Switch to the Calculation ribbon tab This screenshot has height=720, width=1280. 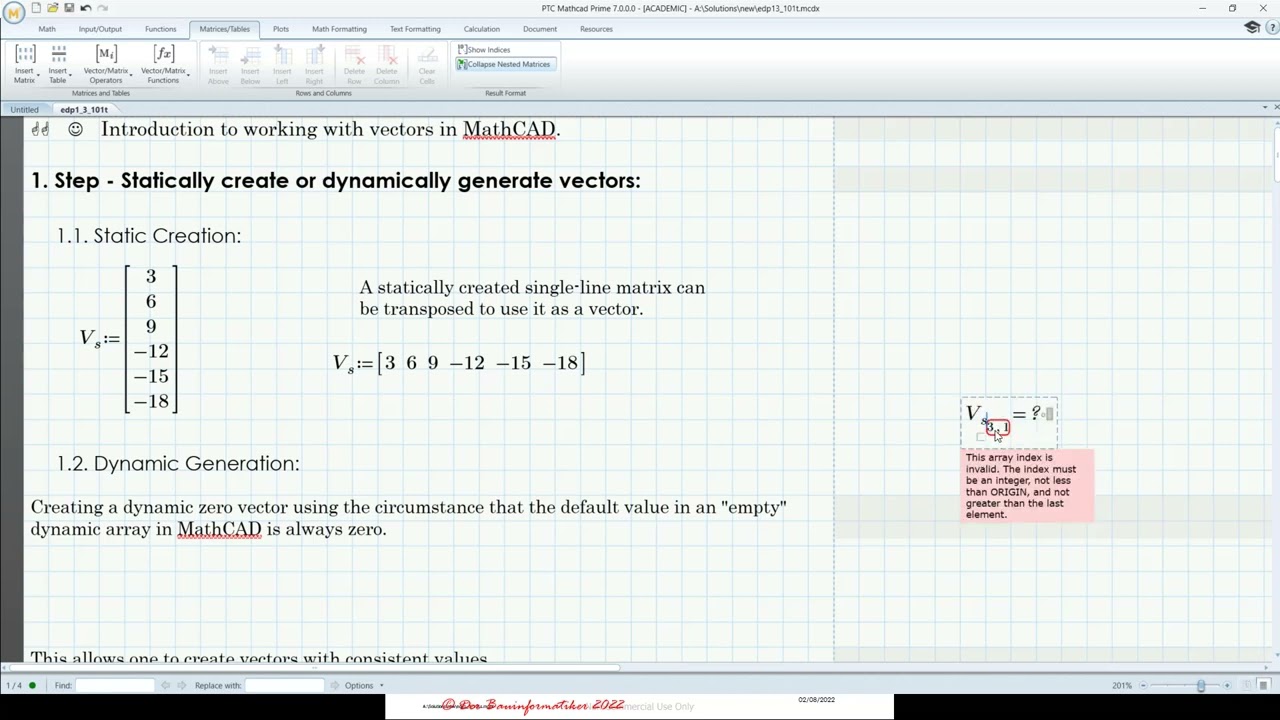coord(481,29)
